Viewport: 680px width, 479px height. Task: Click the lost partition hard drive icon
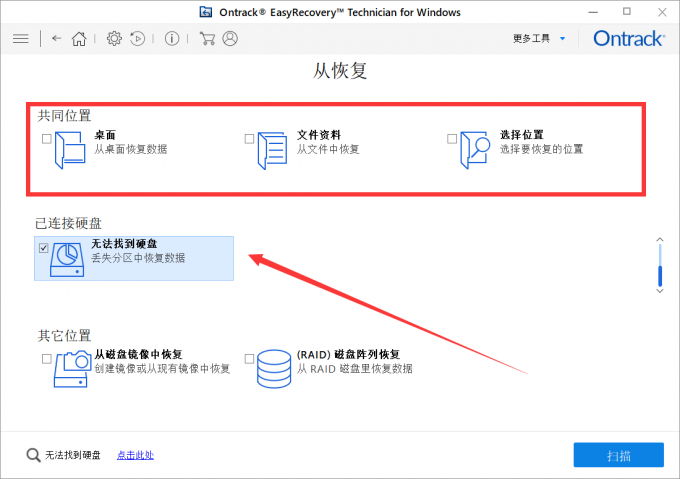tap(67, 260)
